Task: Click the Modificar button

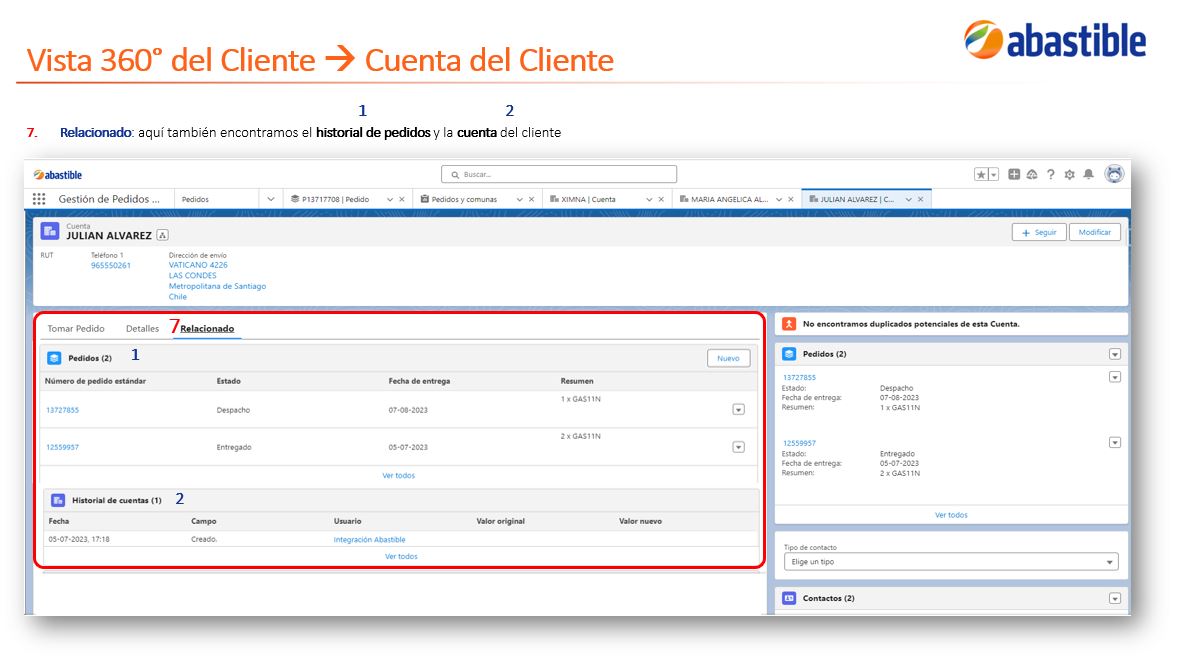Action: coord(1094,233)
